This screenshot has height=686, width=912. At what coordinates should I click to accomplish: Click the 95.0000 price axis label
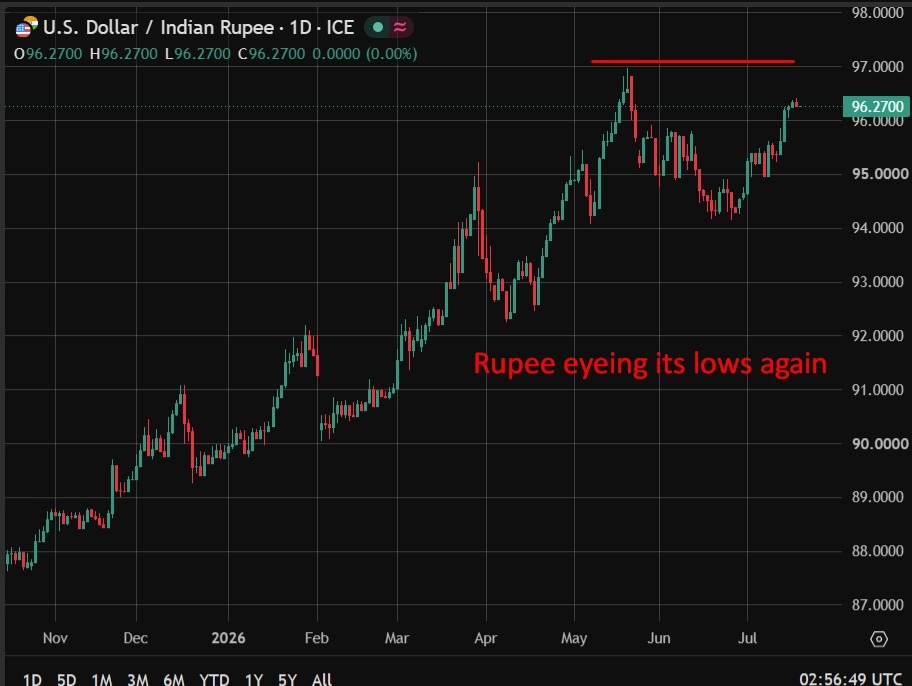[879, 174]
